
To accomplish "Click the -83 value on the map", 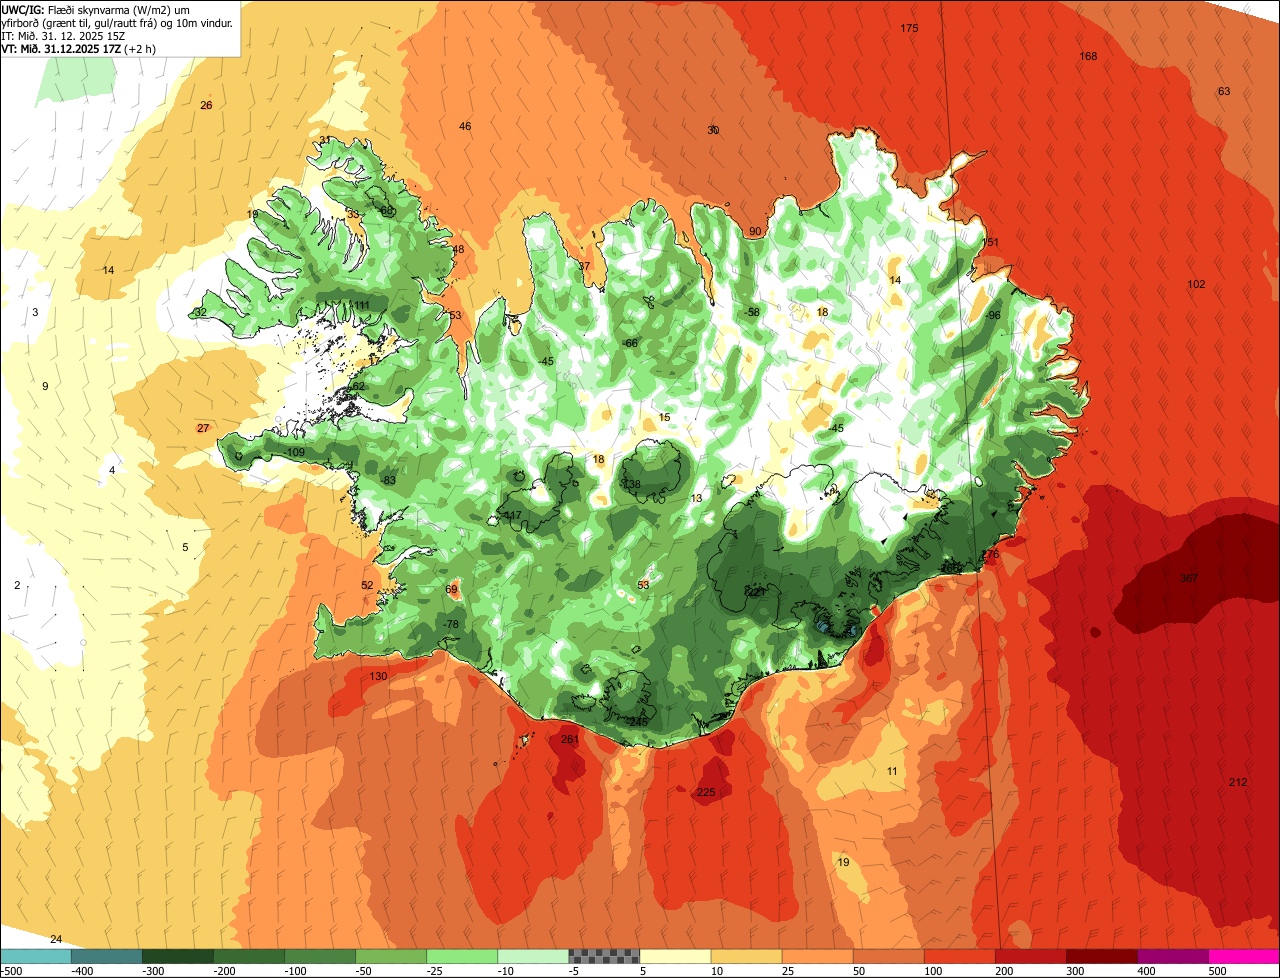I will click(388, 480).
